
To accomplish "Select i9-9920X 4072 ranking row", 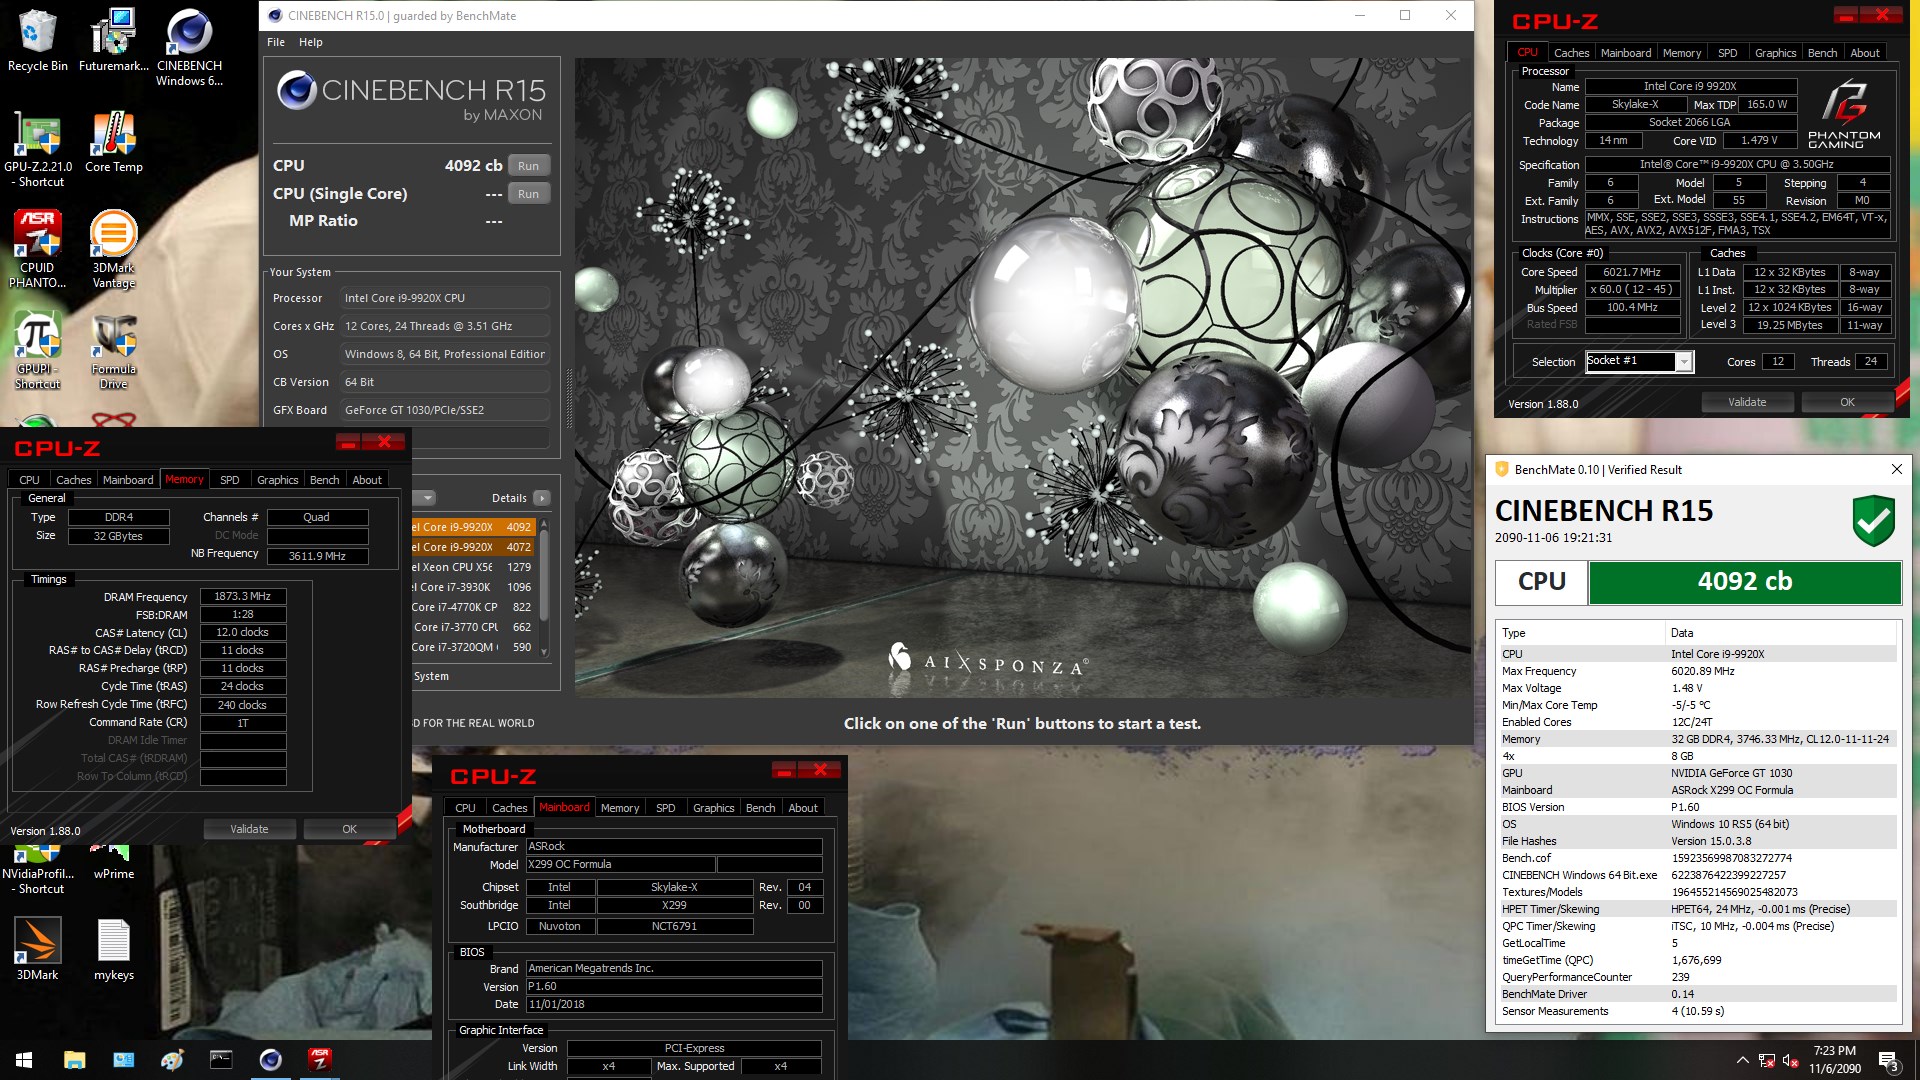I will 474,547.
